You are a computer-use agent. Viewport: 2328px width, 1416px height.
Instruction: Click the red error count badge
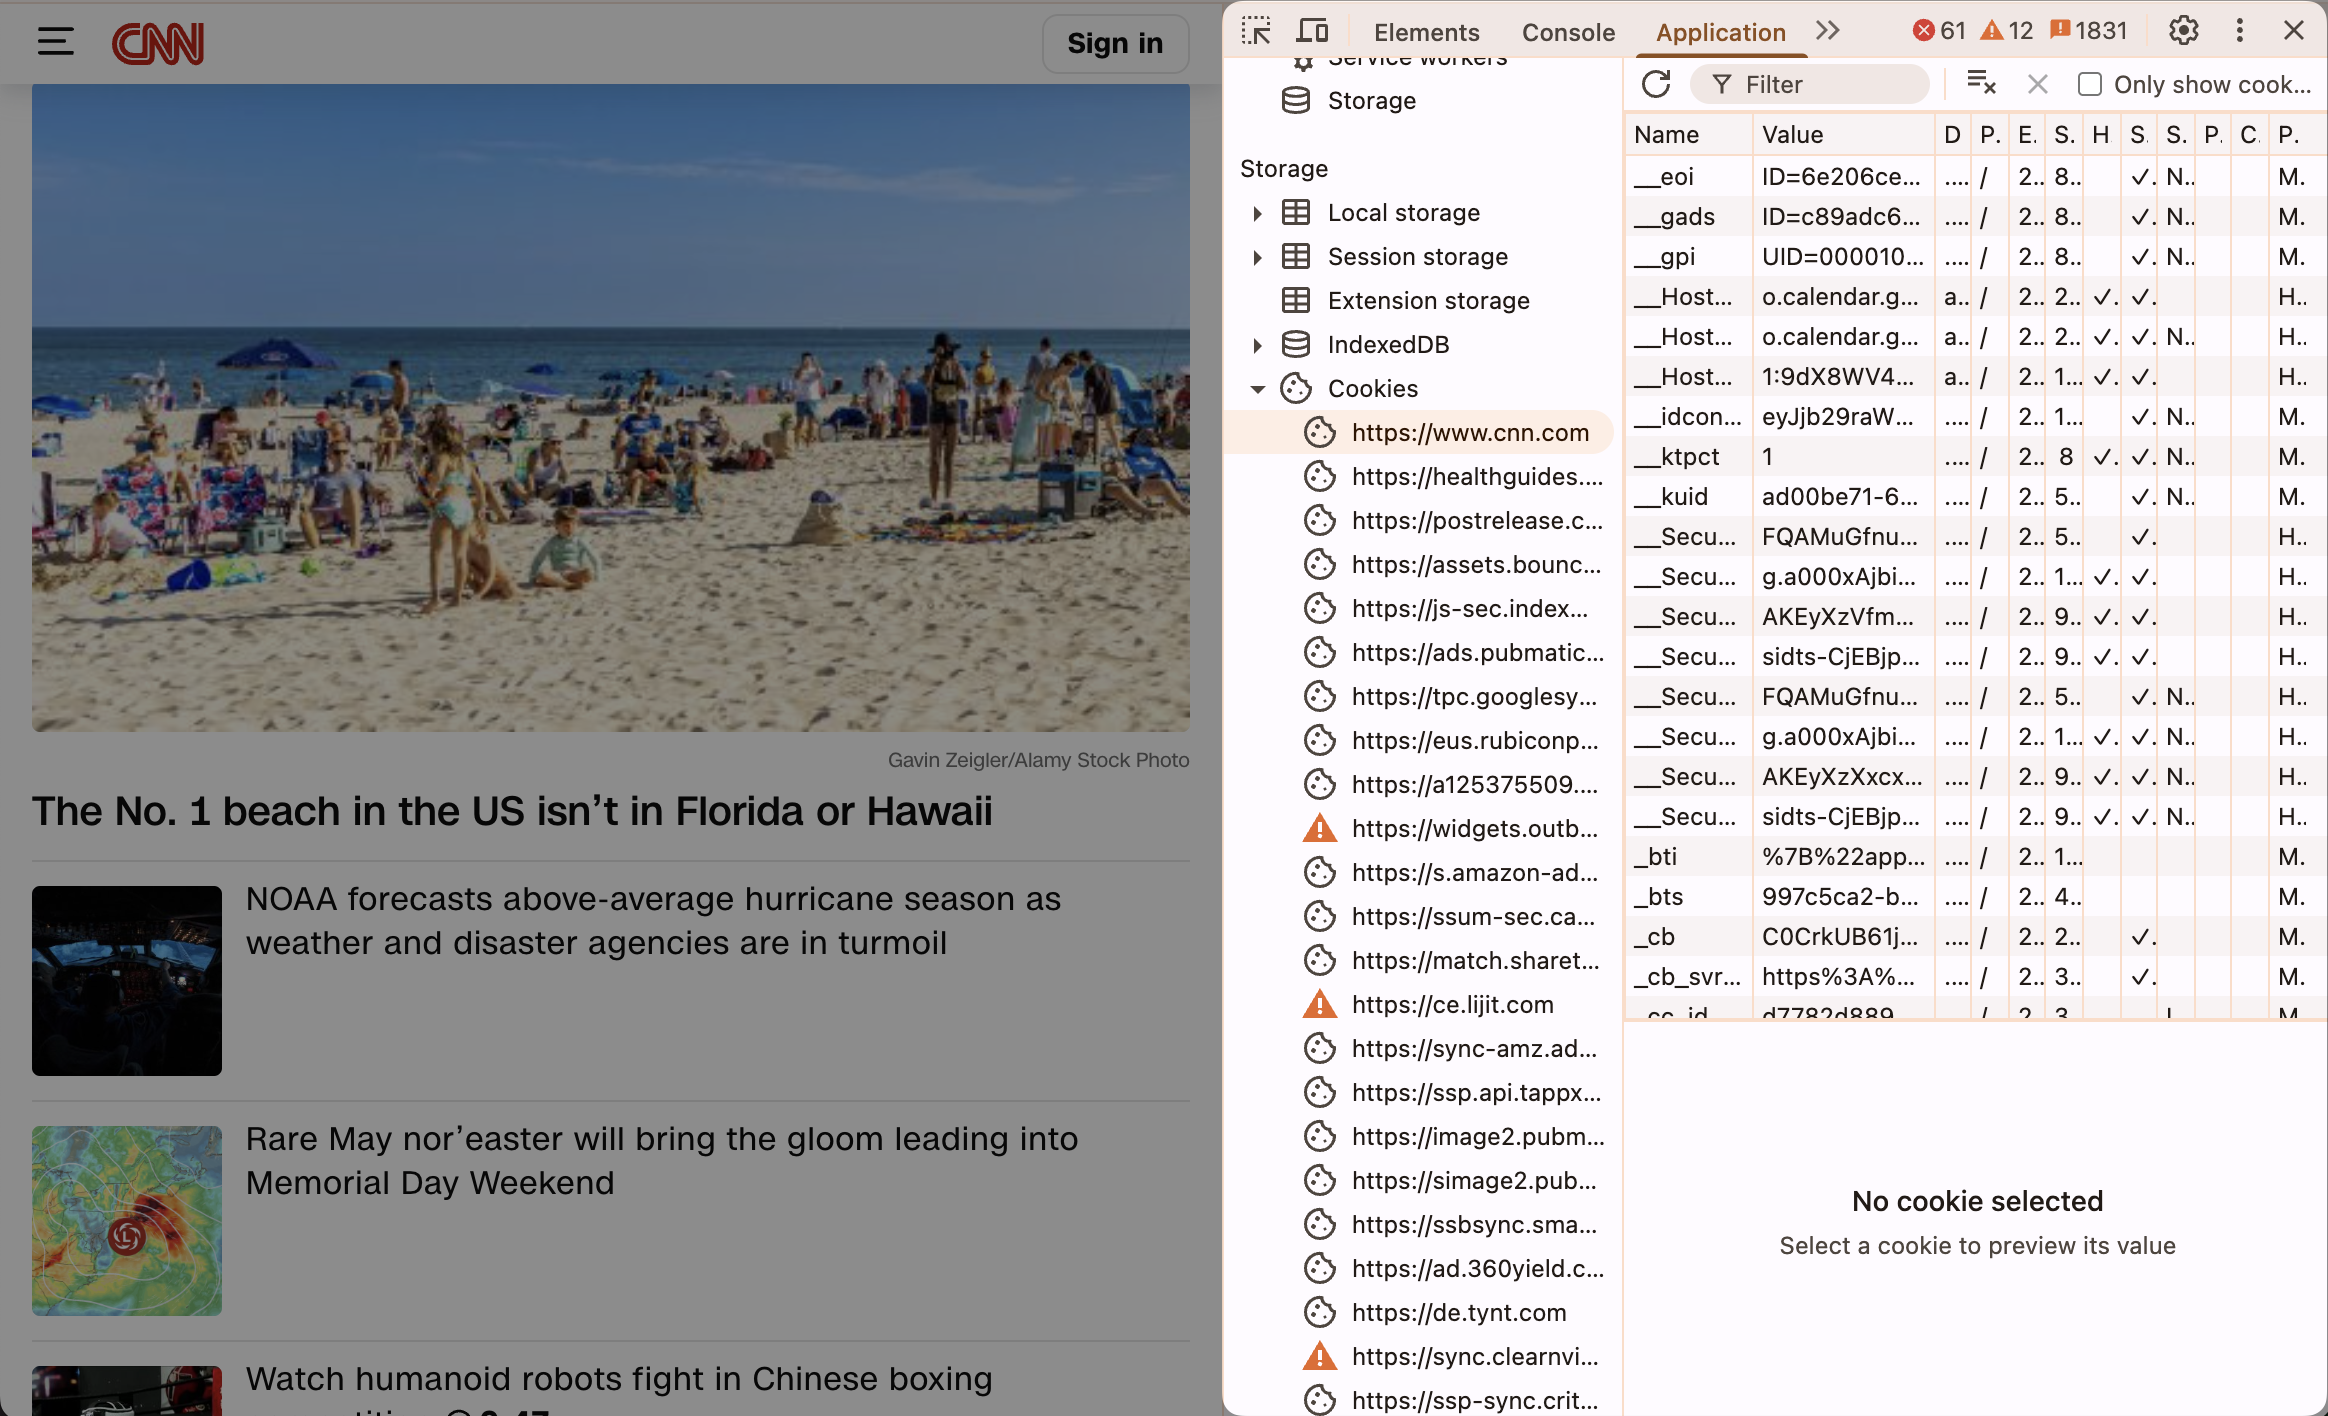pyautogui.click(x=1938, y=31)
